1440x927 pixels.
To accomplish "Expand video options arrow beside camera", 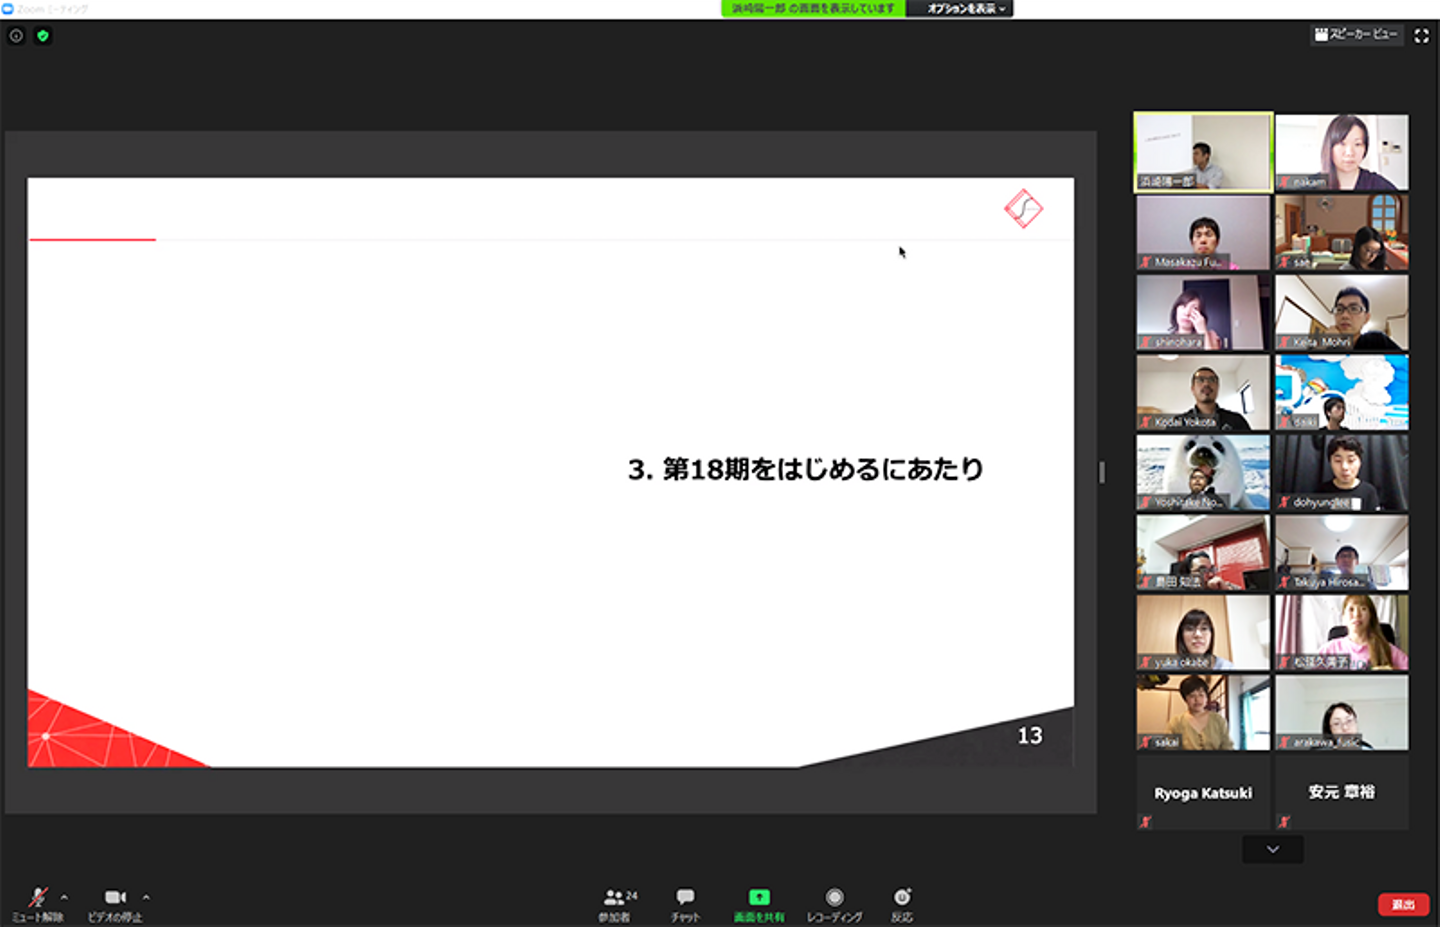I will coord(146,897).
